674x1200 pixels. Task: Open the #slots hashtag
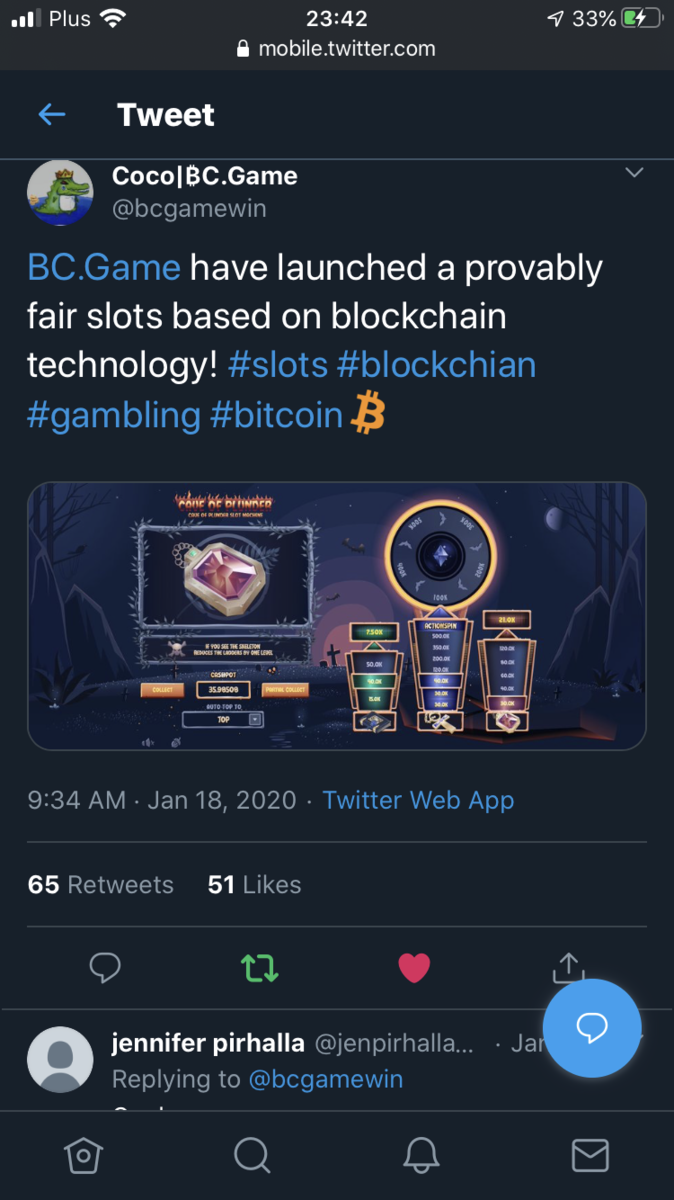[x=278, y=365]
